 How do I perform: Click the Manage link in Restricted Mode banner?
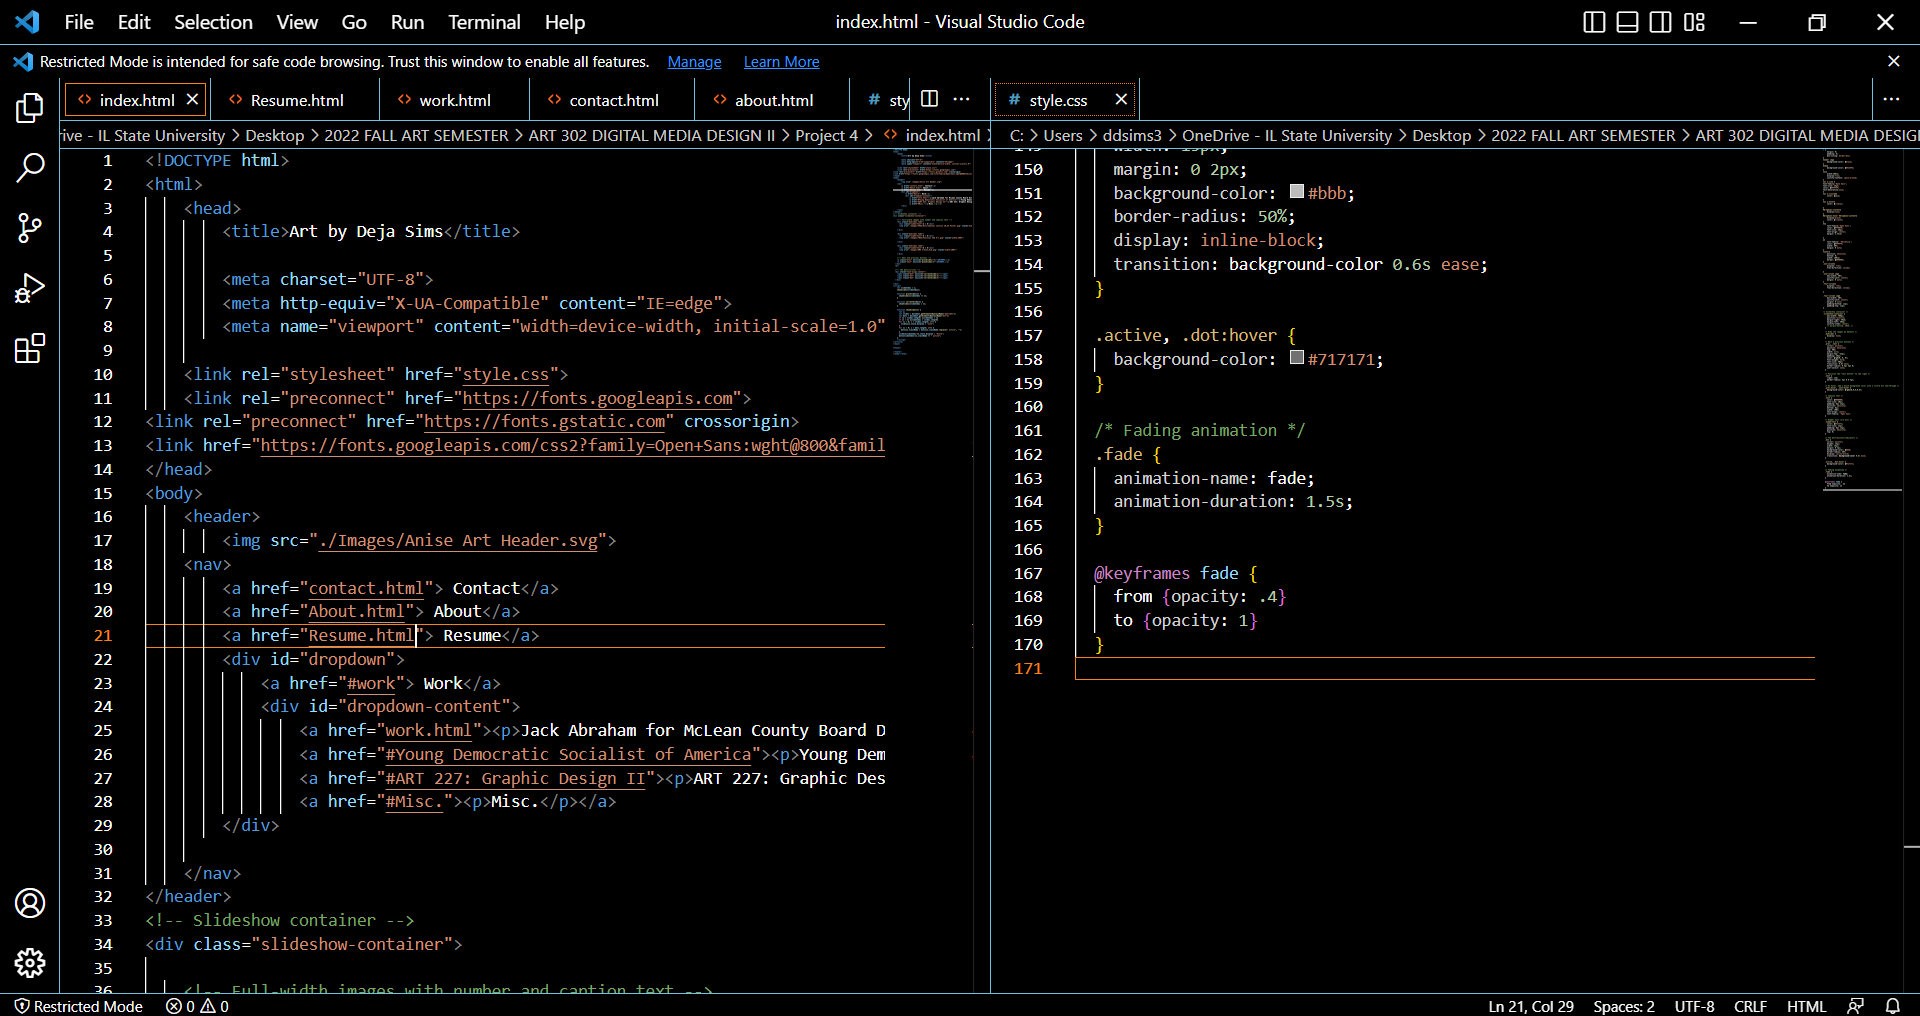(694, 62)
